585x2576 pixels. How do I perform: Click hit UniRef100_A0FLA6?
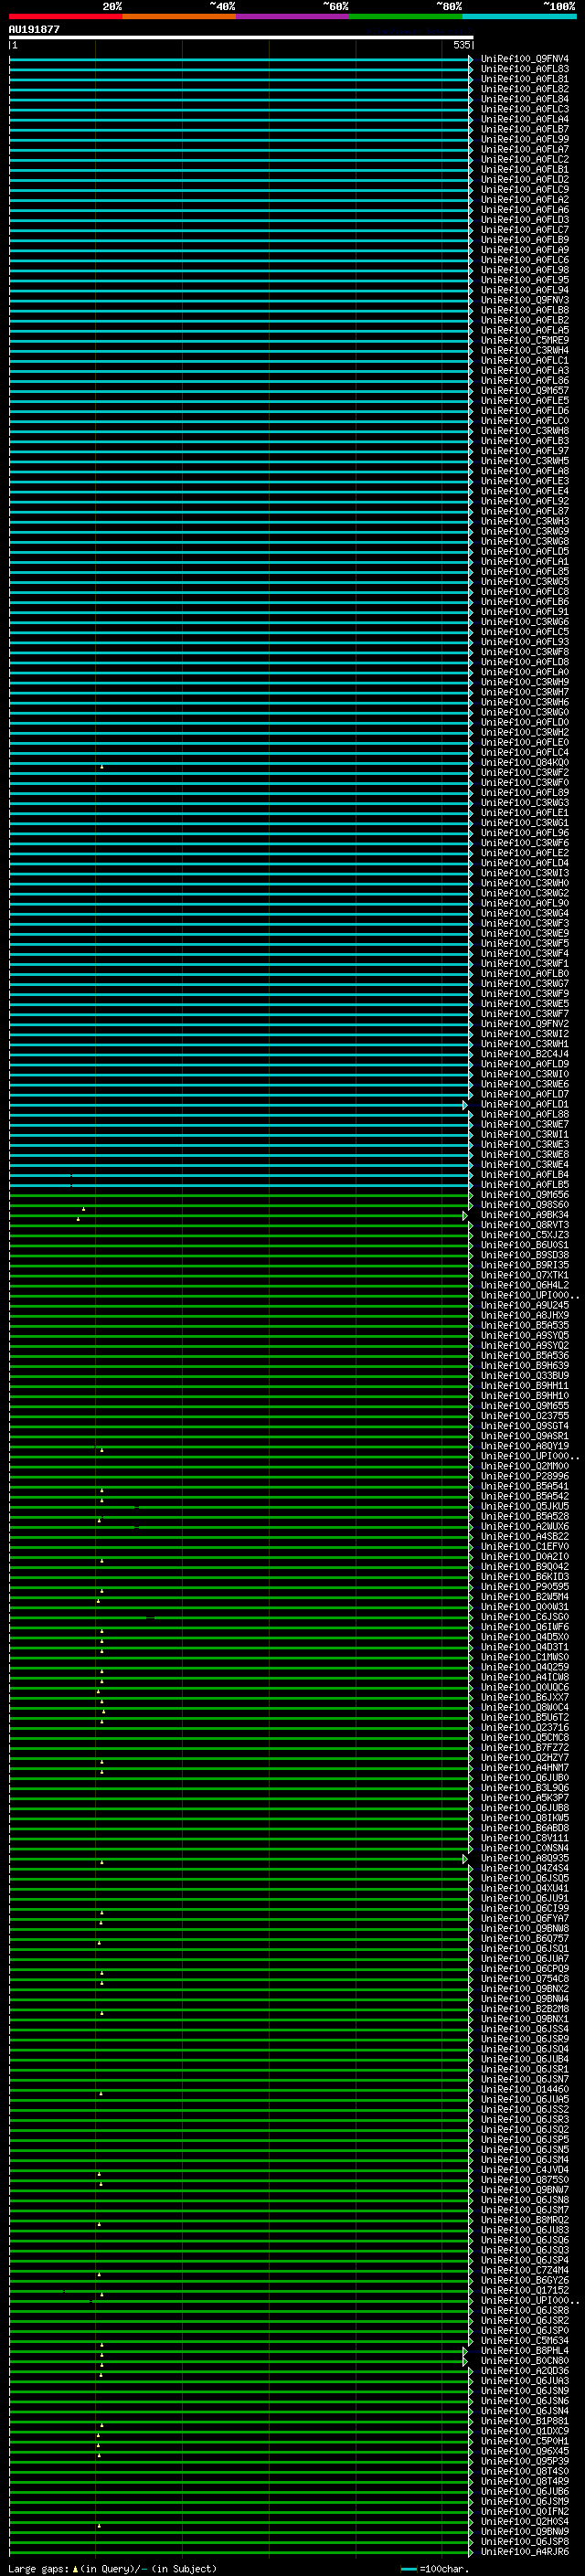click(524, 210)
